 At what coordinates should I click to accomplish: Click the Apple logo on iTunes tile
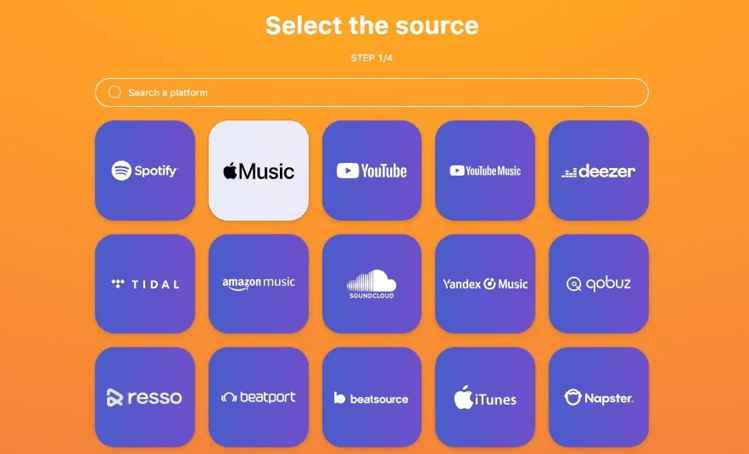pyautogui.click(x=463, y=397)
